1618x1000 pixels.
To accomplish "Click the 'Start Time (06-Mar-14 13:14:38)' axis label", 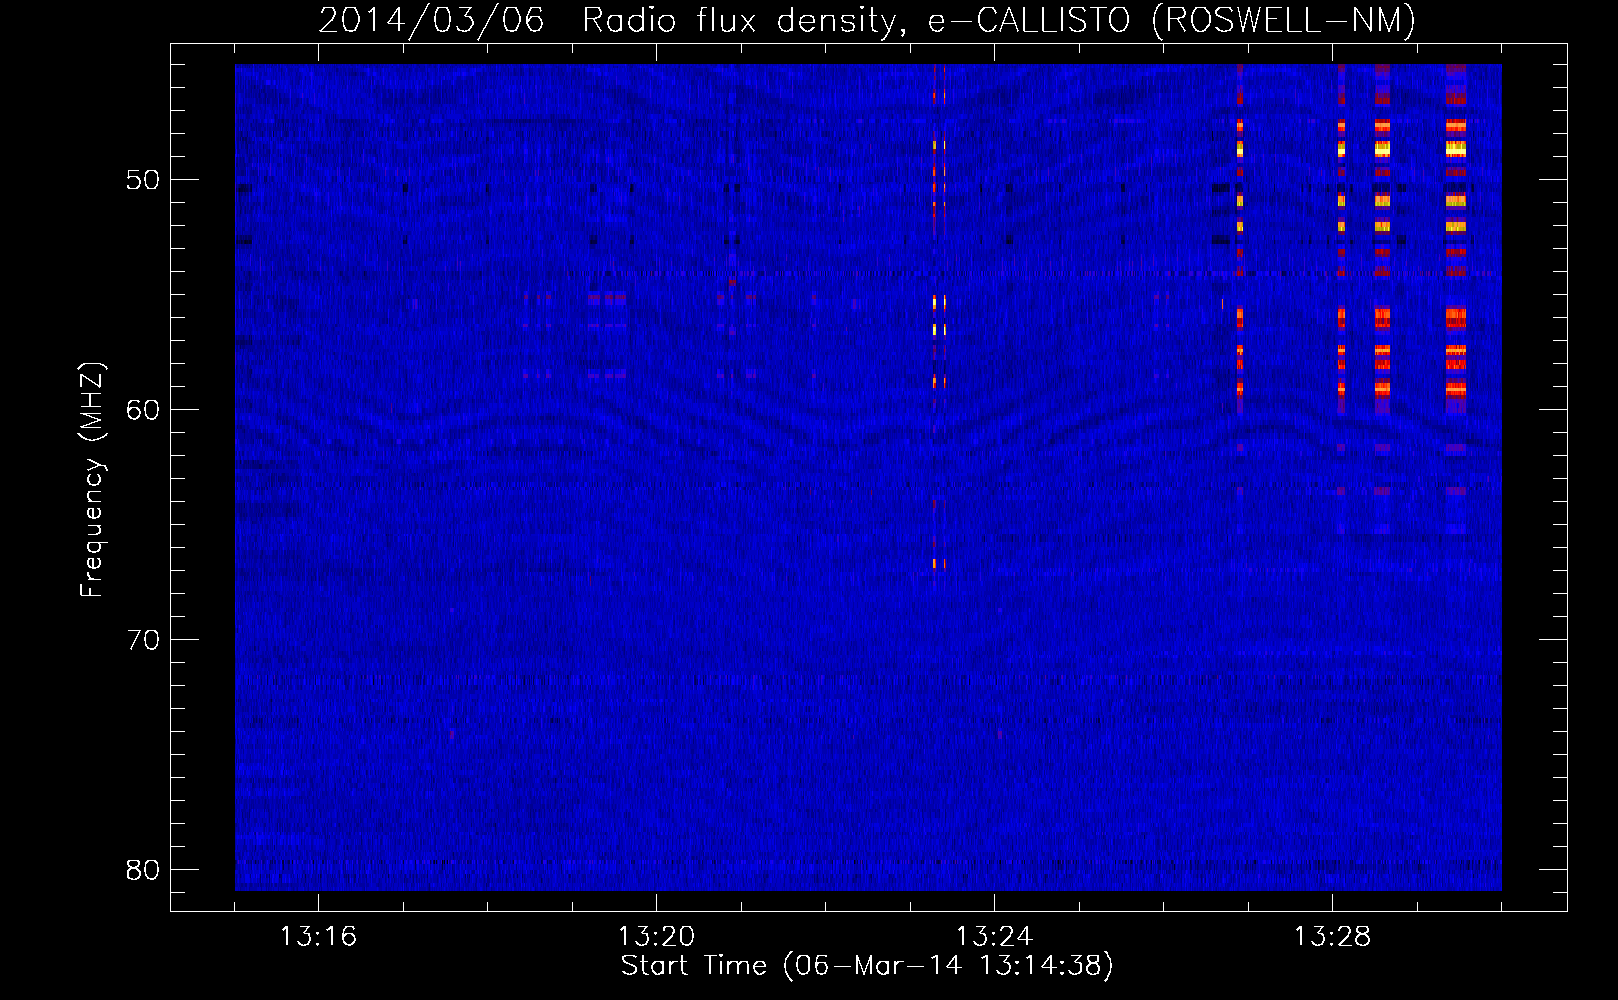I will (867, 966).
